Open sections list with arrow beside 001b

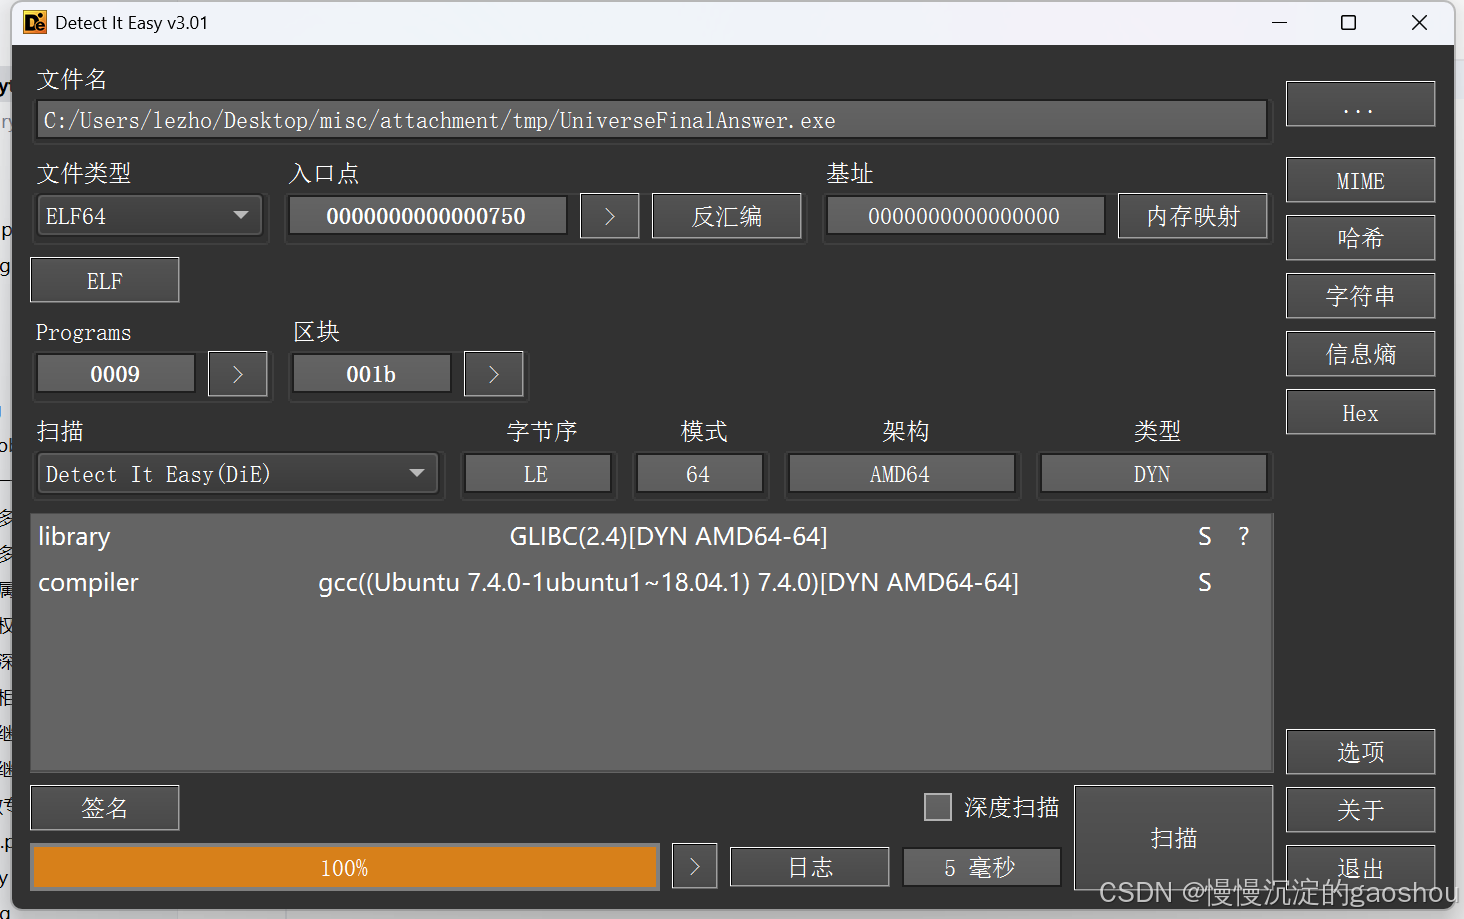pyautogui.click(x=493, y=374)
